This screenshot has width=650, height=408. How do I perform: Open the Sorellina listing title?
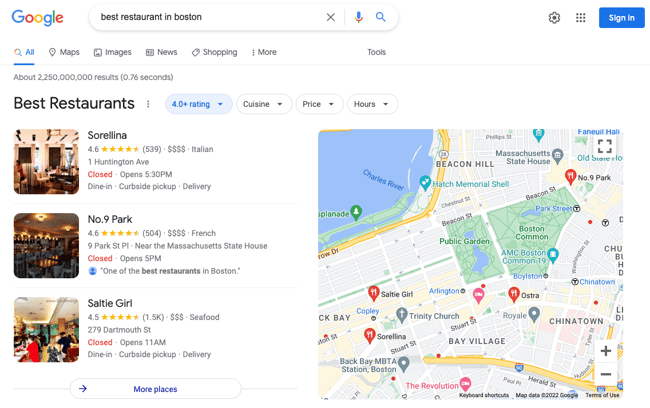(107, 136)
